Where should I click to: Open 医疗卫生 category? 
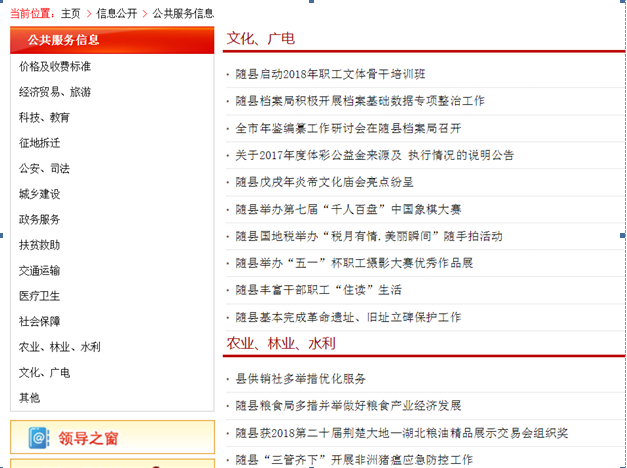[x=39, y=296]
